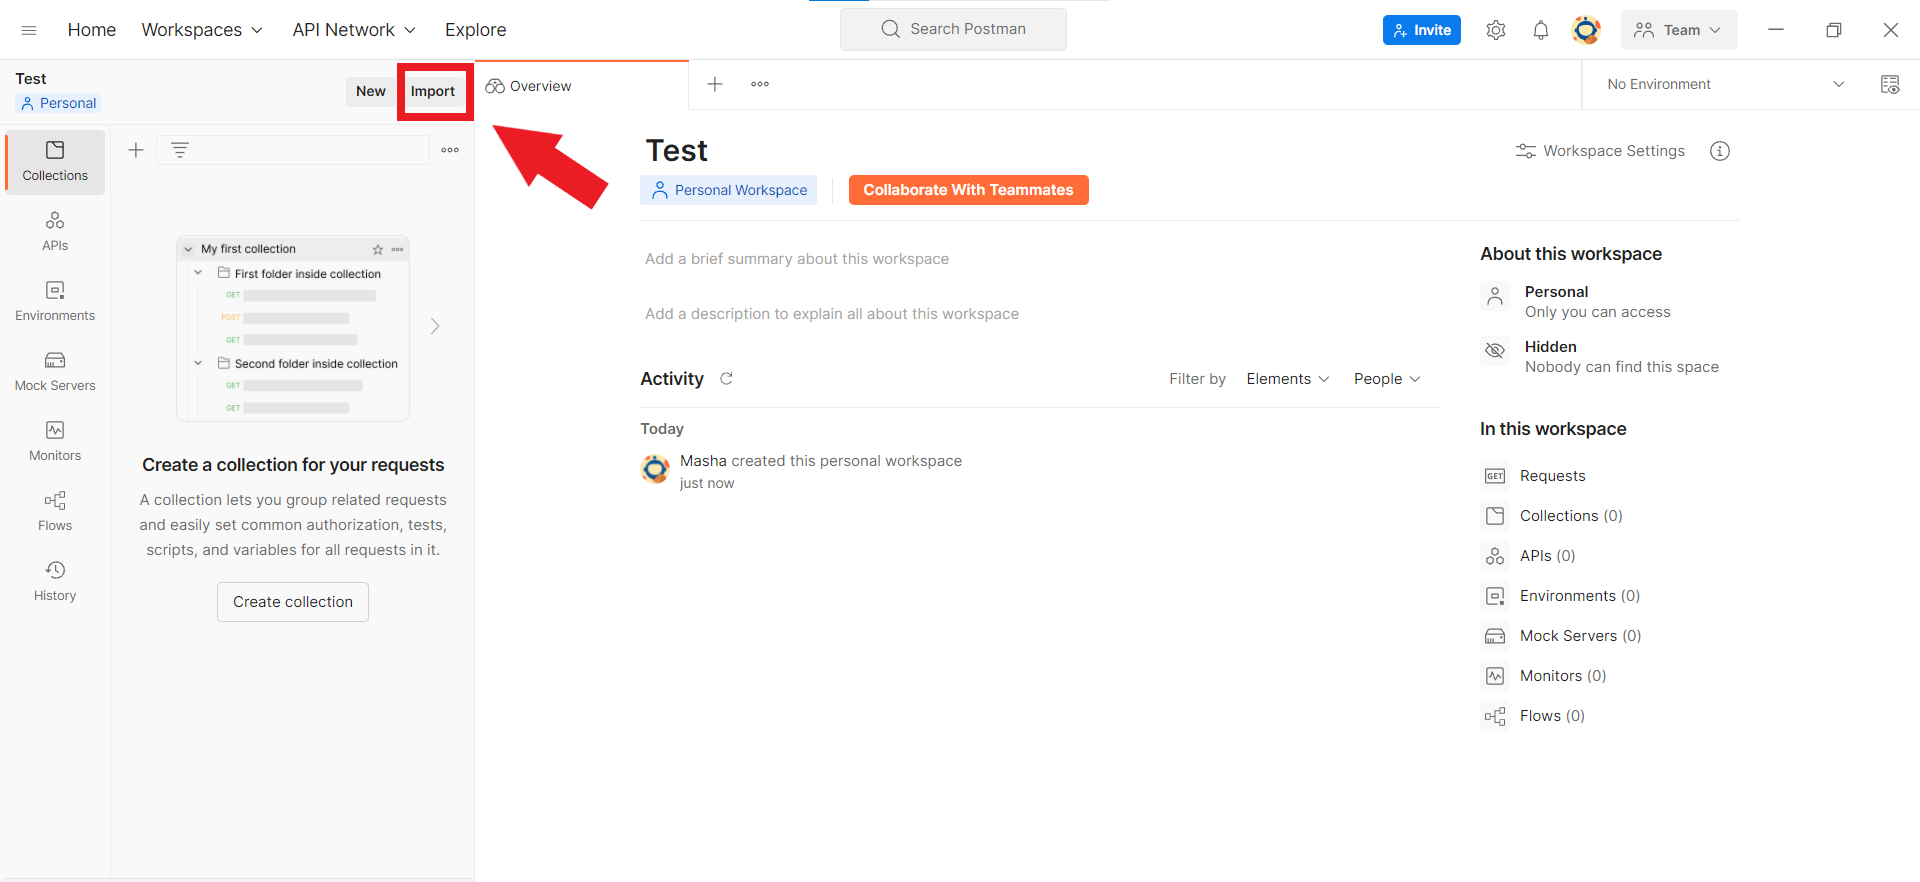Open the collections panel three-dot options
The height and width of the screenshot is (882, 1920).
[x=450, y=150]
